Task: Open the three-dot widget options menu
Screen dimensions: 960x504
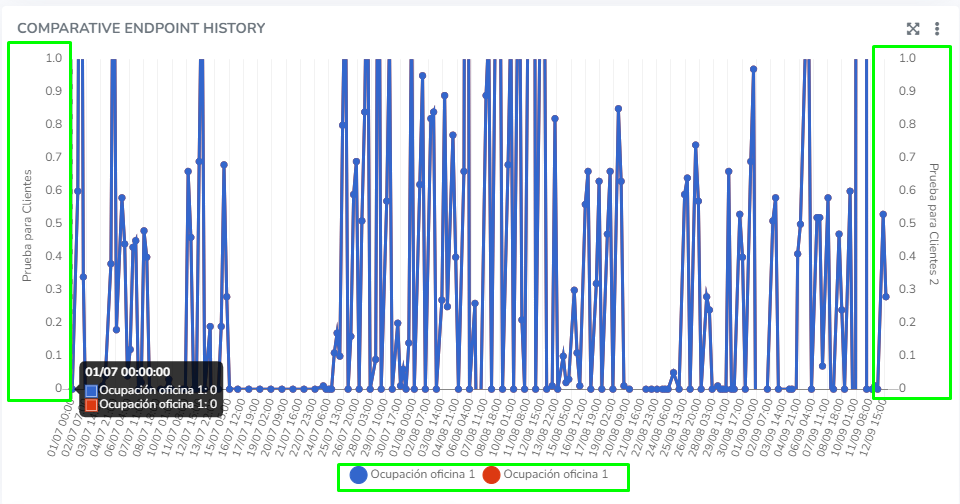Action: coord(937,29)
